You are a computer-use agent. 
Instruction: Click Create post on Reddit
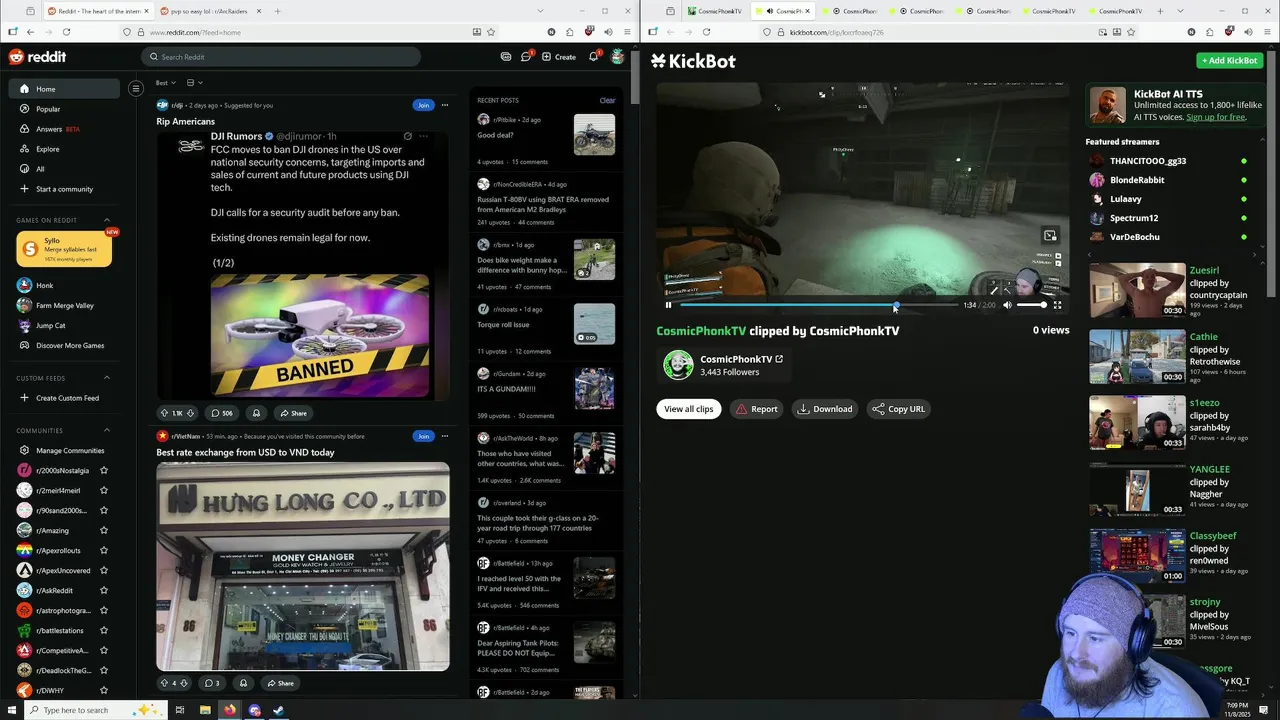coord(559,57)
